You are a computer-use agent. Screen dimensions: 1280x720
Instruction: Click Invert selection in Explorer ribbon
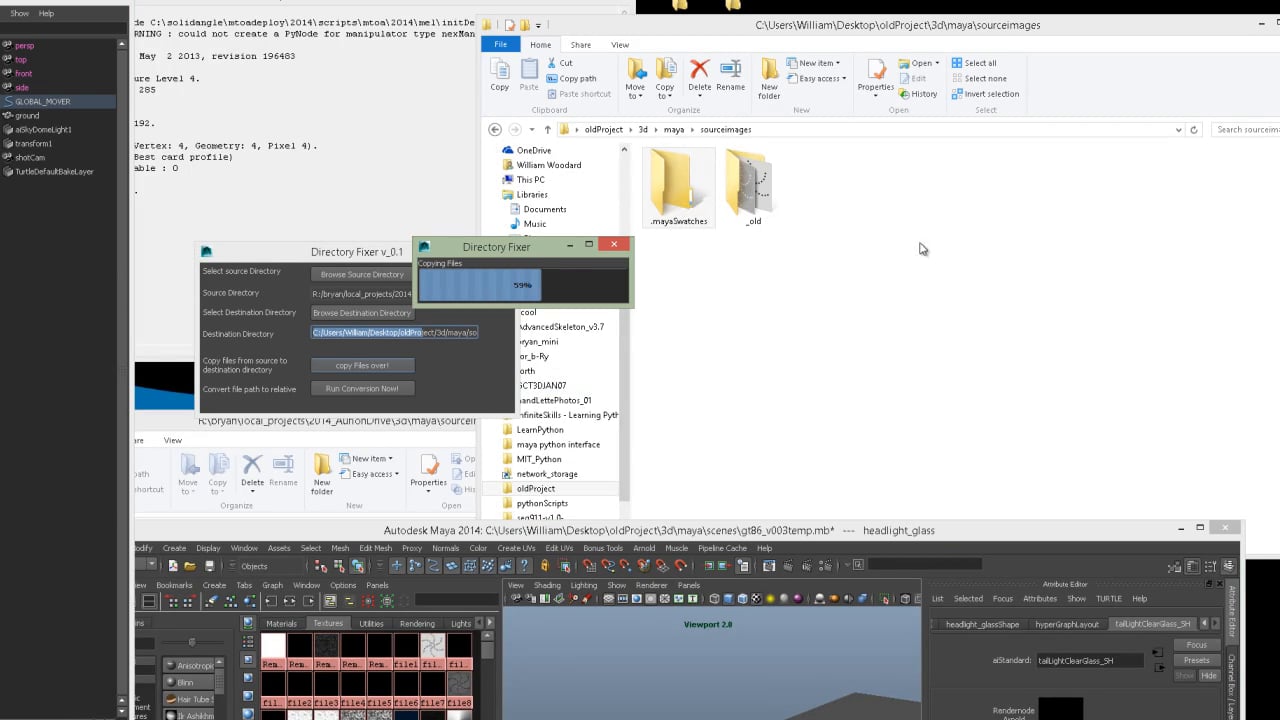[984, 94]
